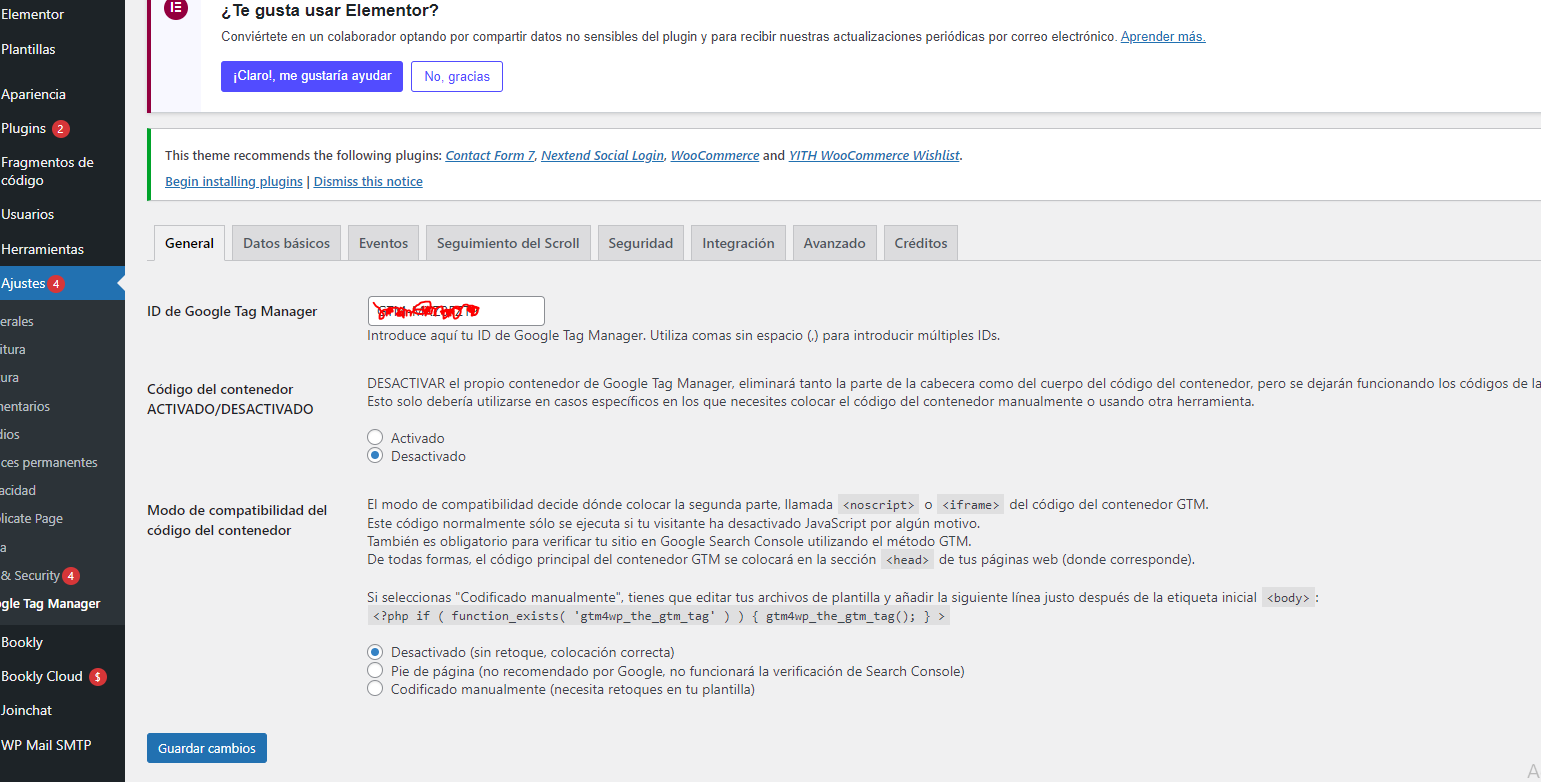Select the Desactivado container code radio
1541x782 pixels.
375,455
